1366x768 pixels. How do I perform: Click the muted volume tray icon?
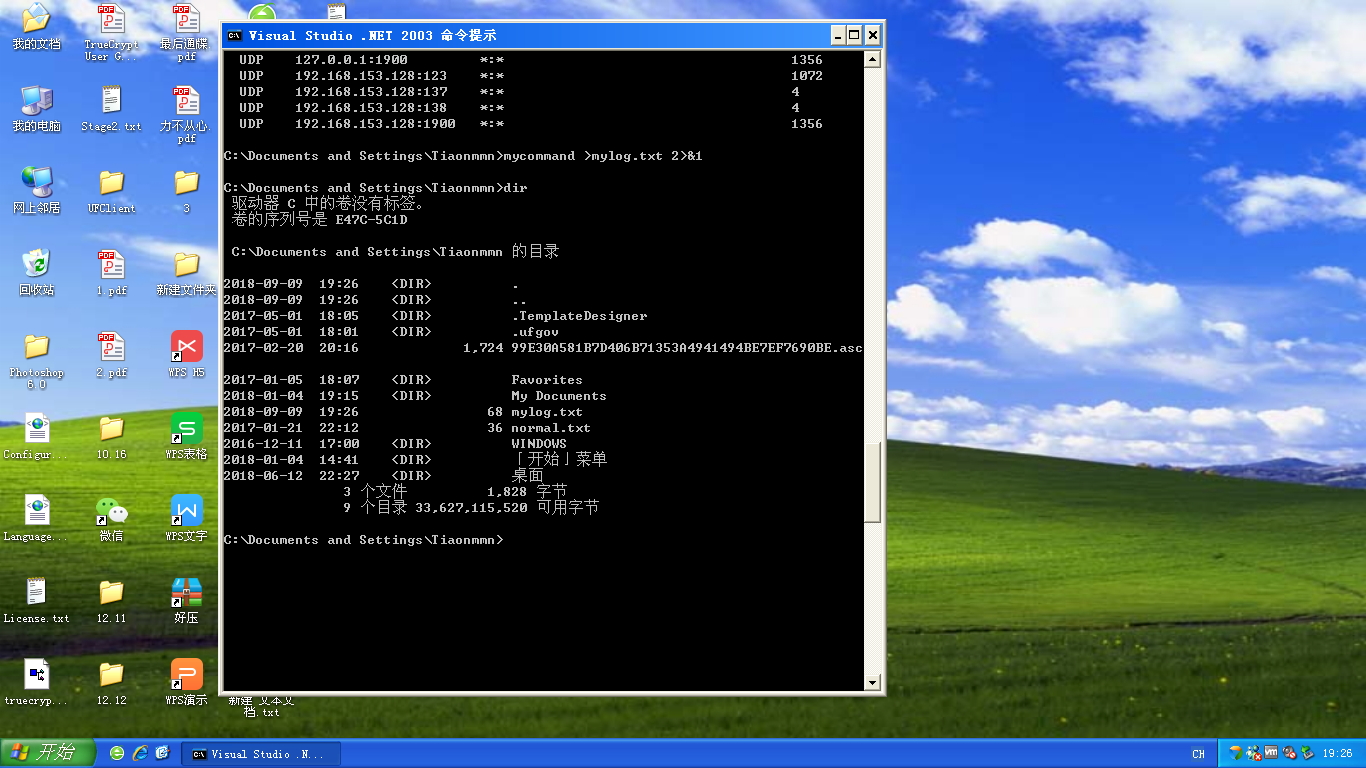click(1289, 753)
